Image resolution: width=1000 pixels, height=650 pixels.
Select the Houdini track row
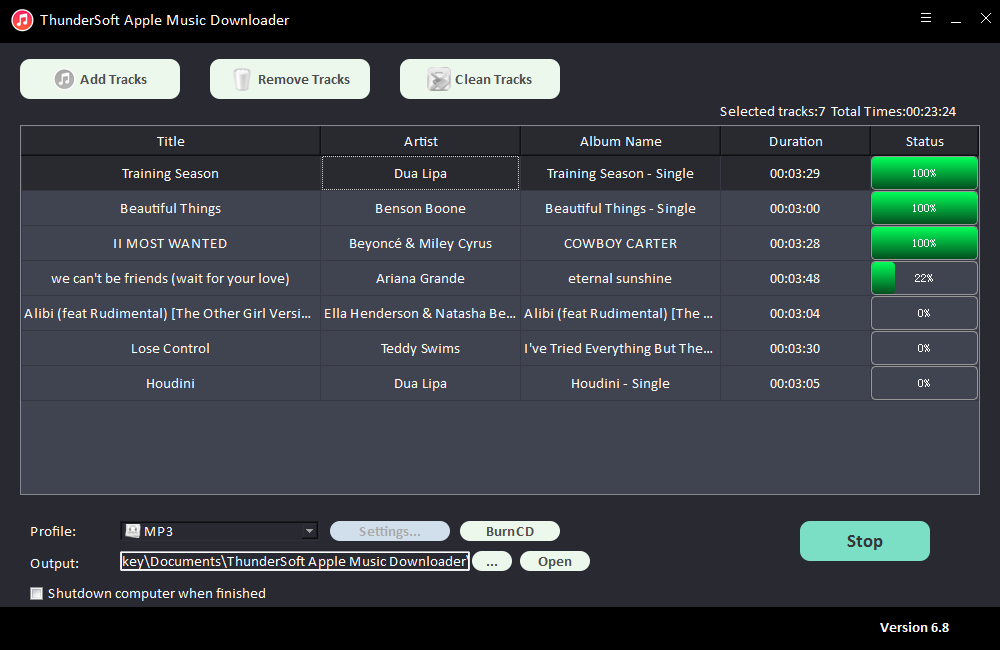tap(170, 383)
